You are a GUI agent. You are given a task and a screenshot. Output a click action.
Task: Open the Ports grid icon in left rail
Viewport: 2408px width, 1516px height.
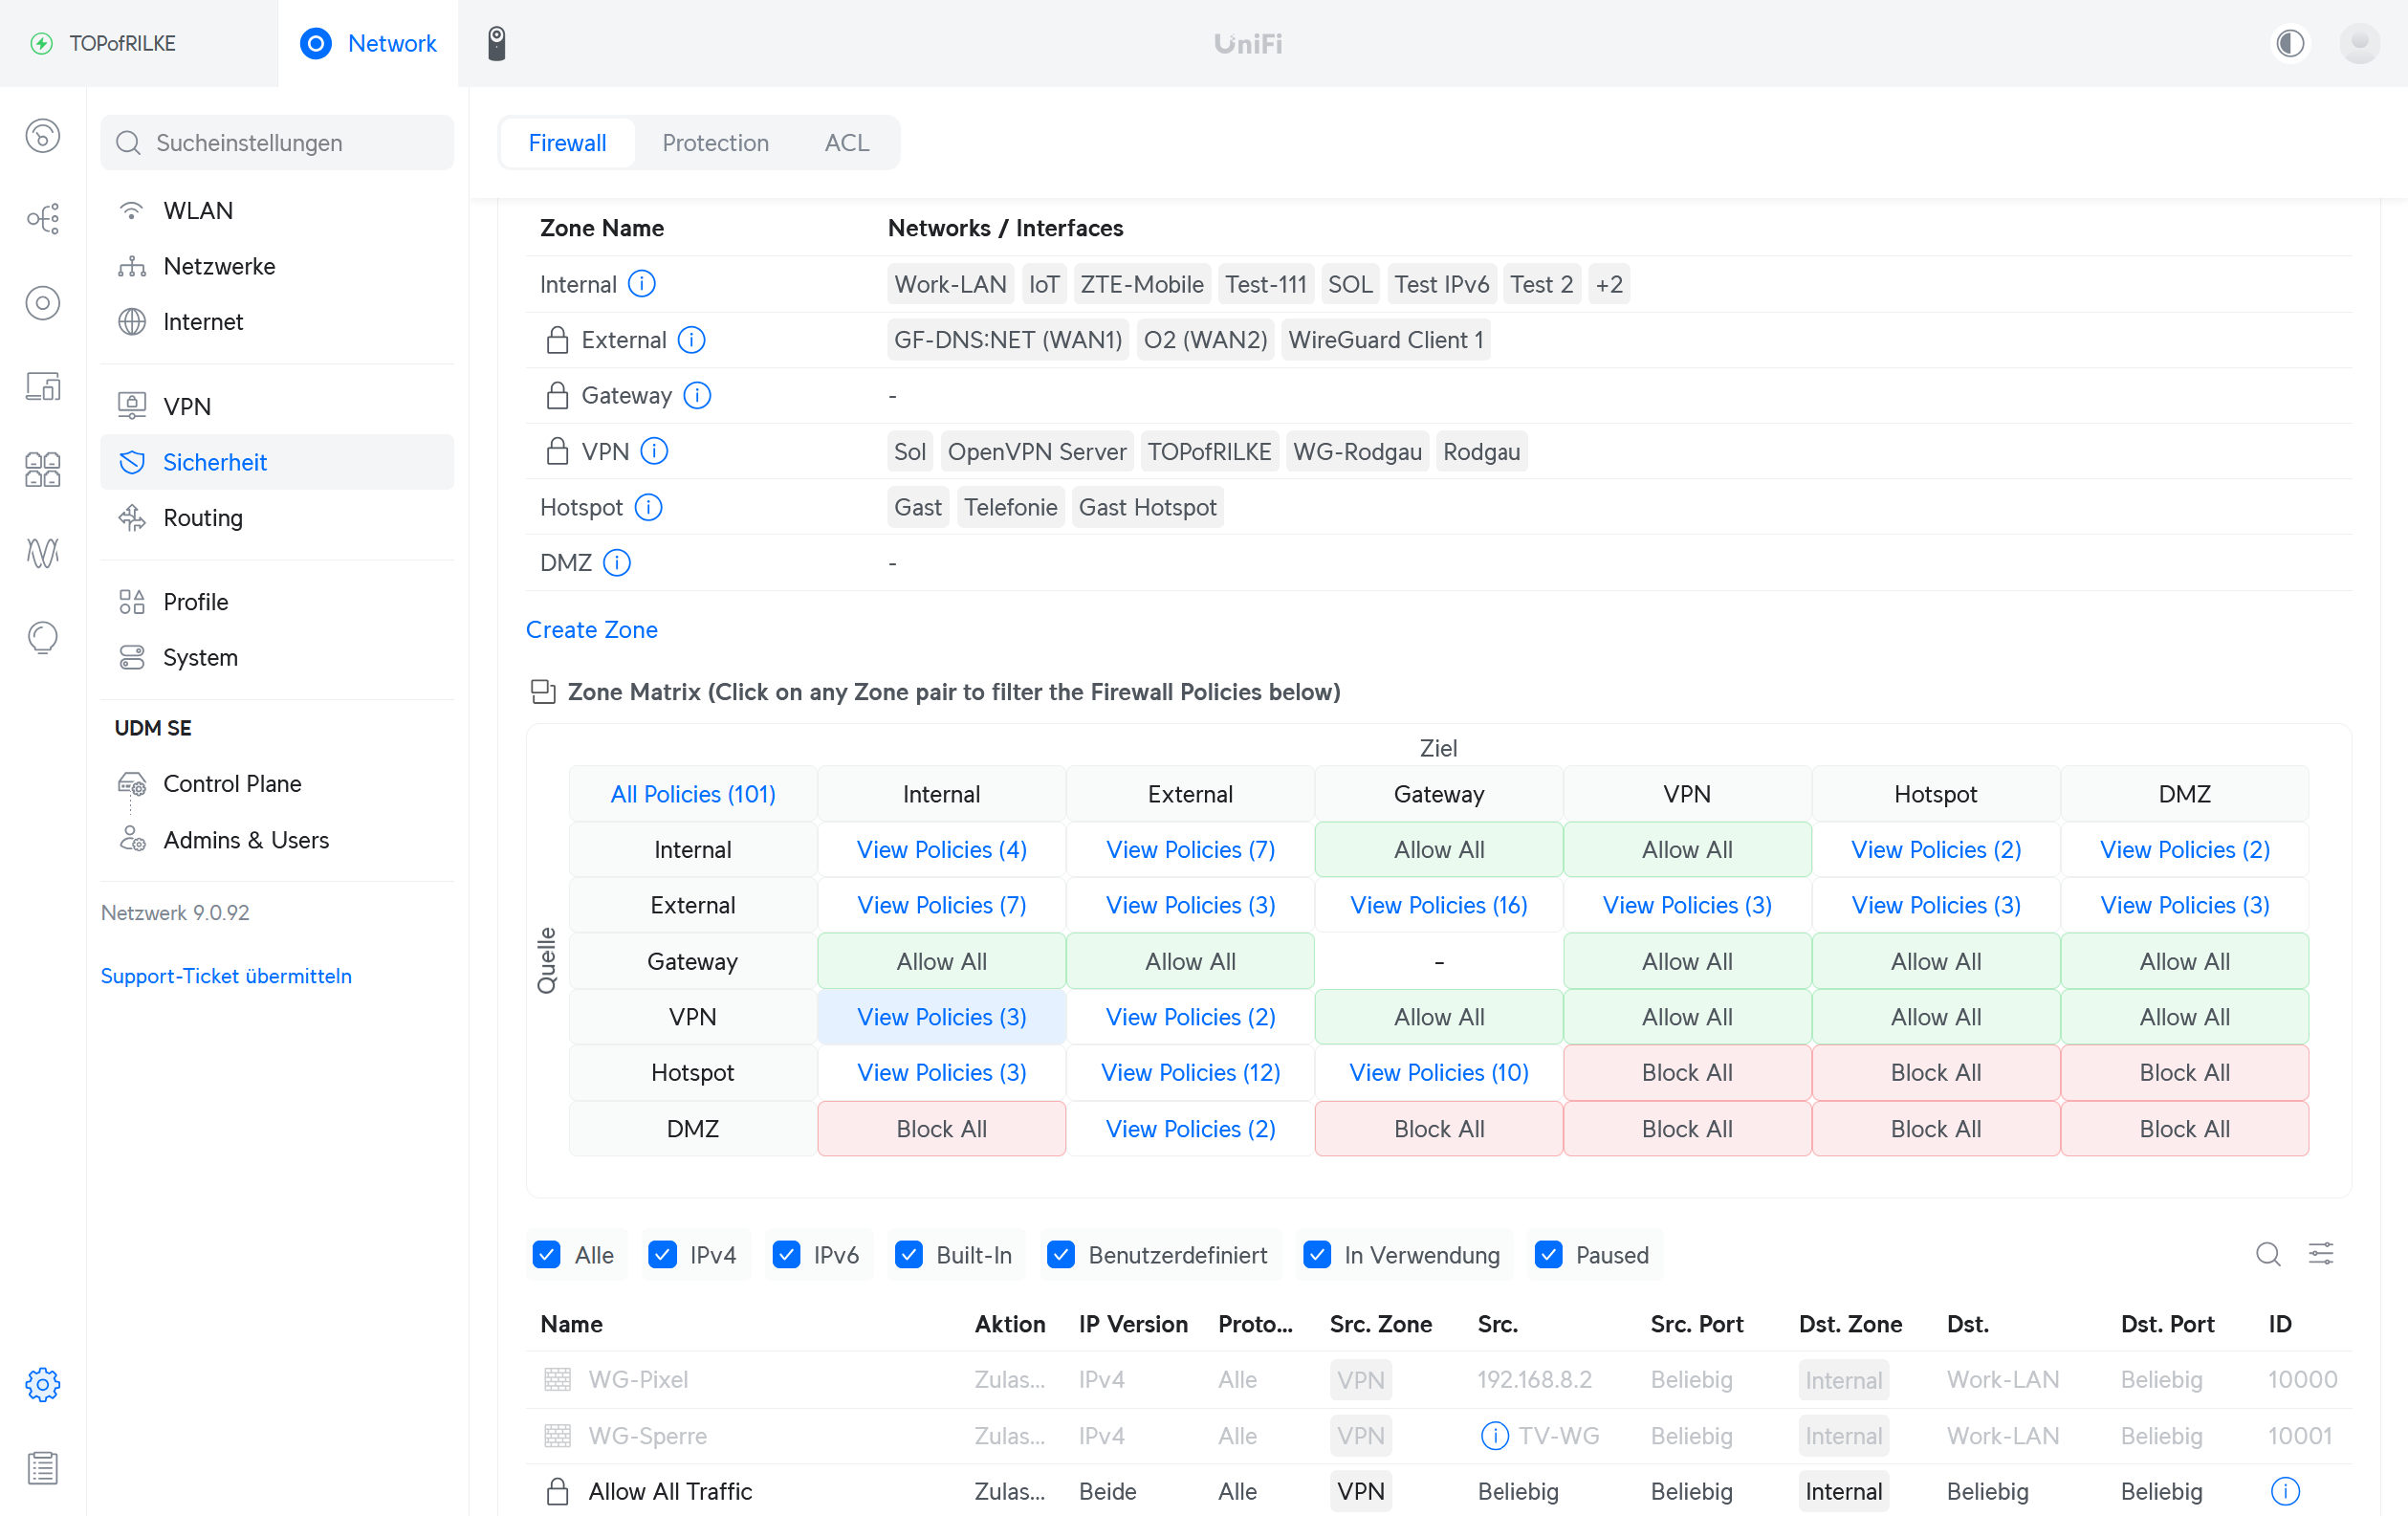42,469
